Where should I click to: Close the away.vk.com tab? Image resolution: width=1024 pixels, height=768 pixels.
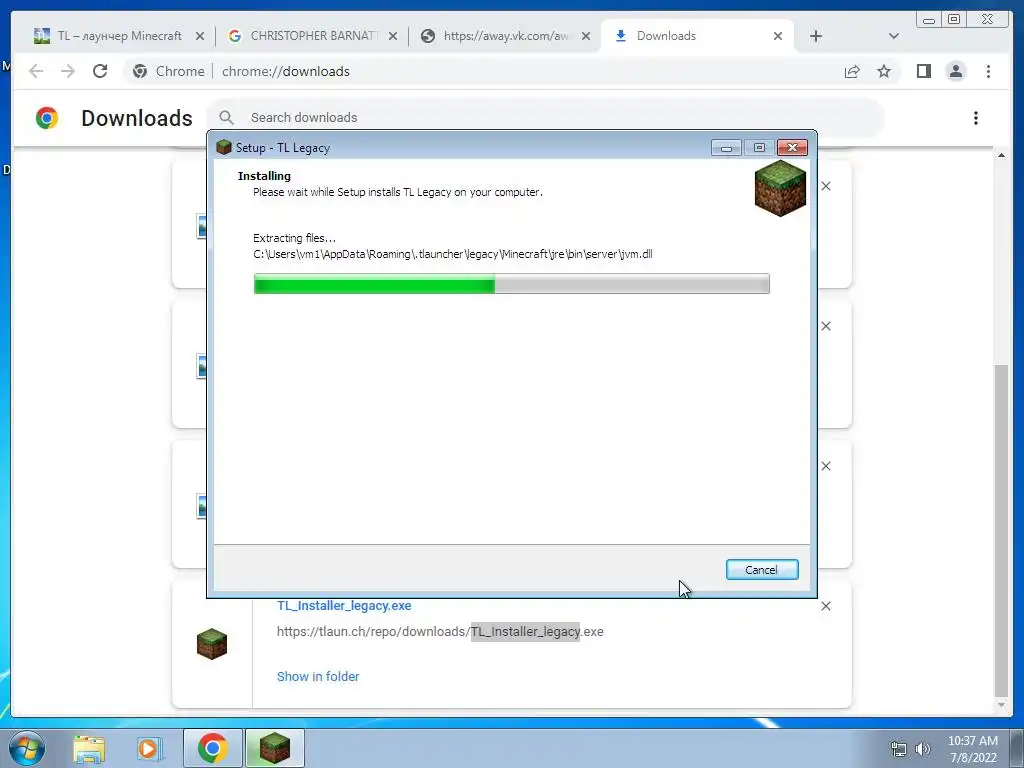click(x=586, y=36)
